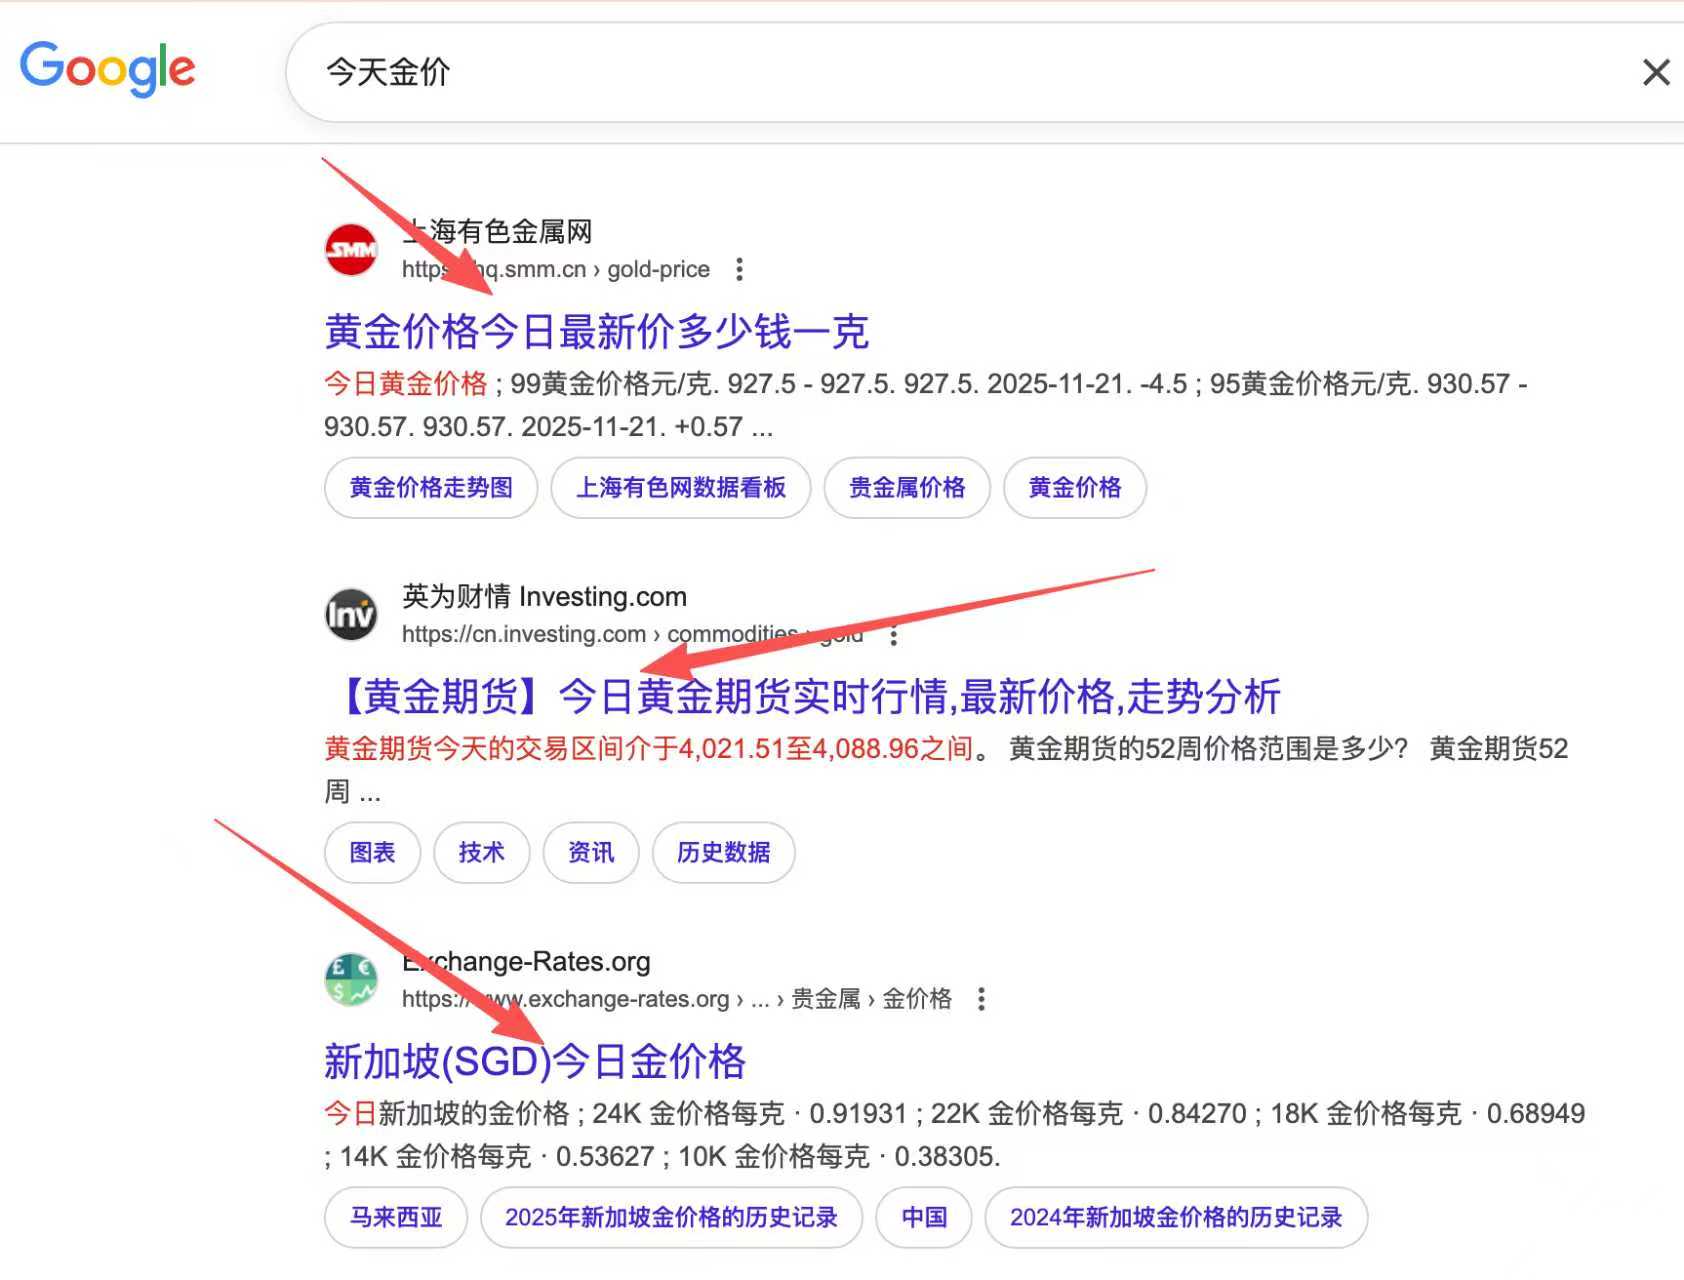Select the 黄金价格走势图 sitelink chip
This screenshot has width=1684, height=1280.
pyautogui.click(x=431, y=488)
